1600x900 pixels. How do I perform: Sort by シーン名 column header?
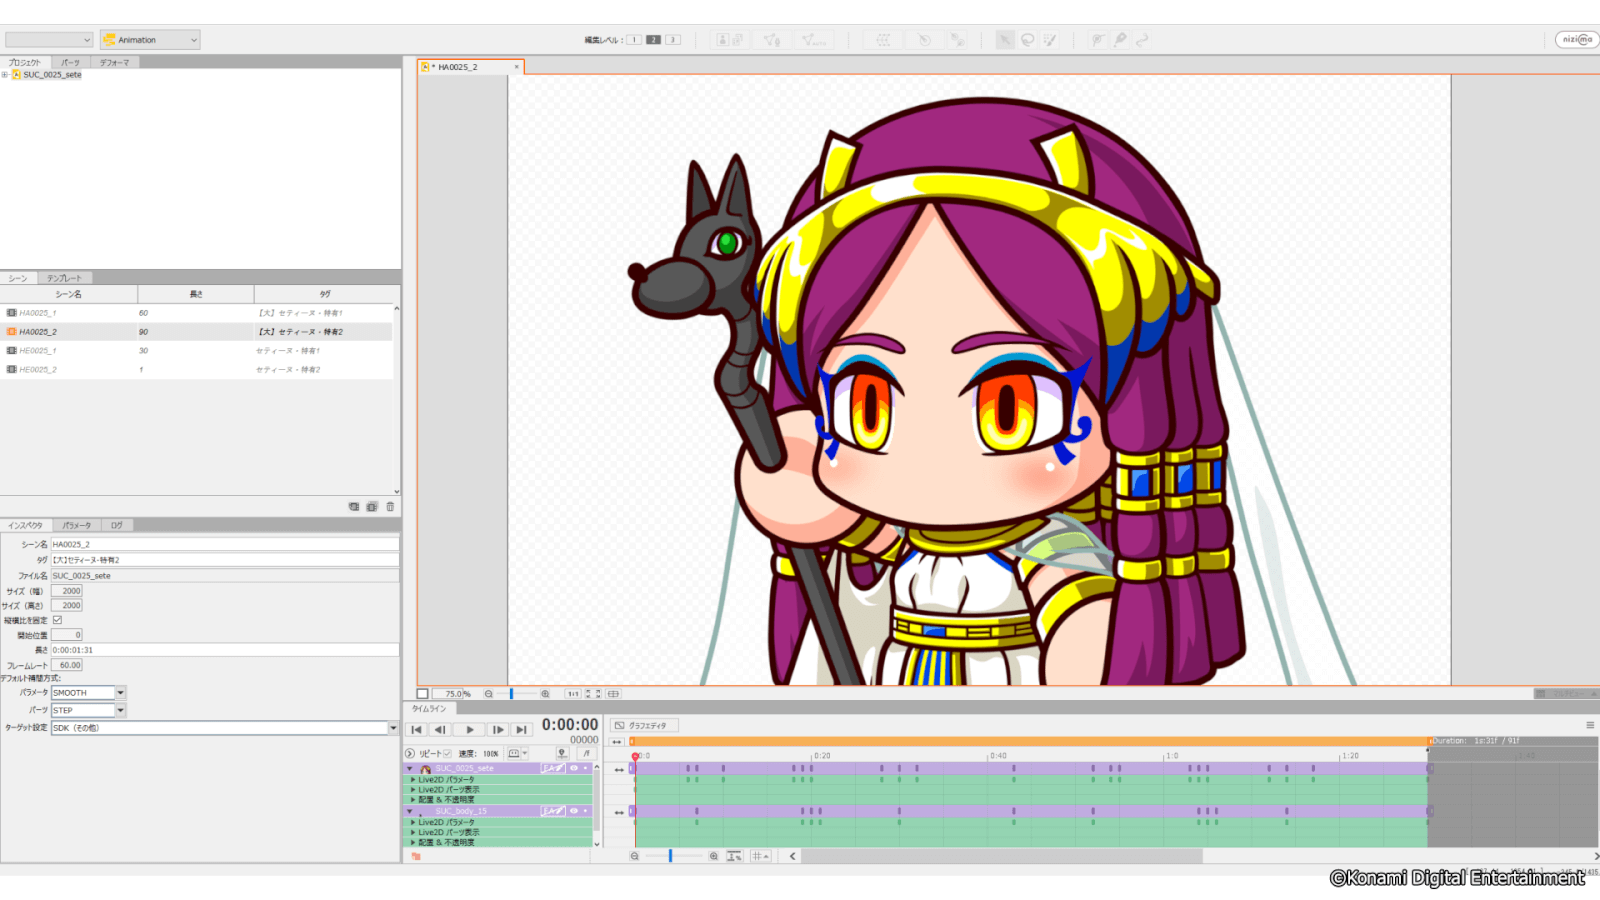(69, 294)
